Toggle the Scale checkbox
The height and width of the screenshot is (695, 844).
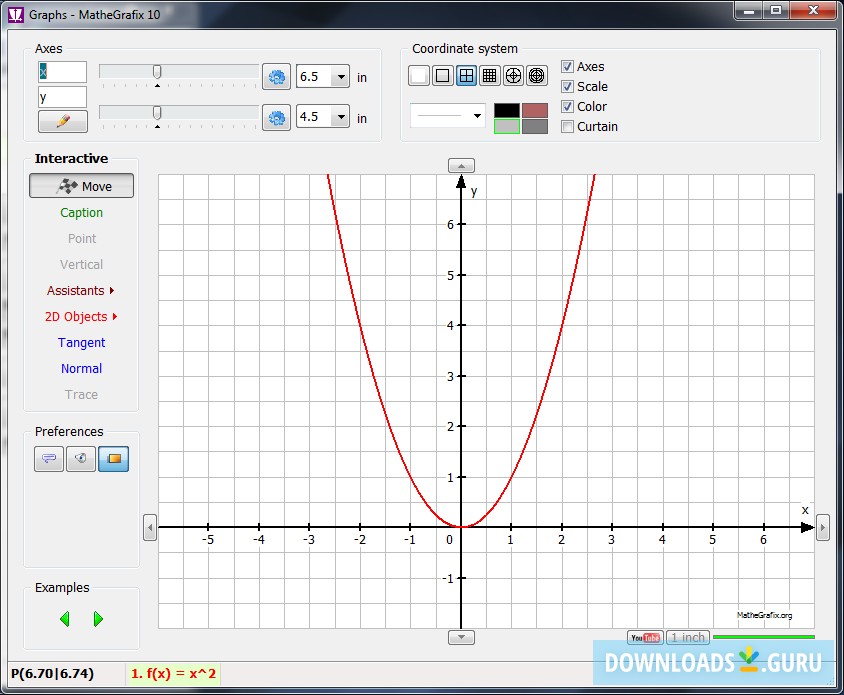pos(568,87)
